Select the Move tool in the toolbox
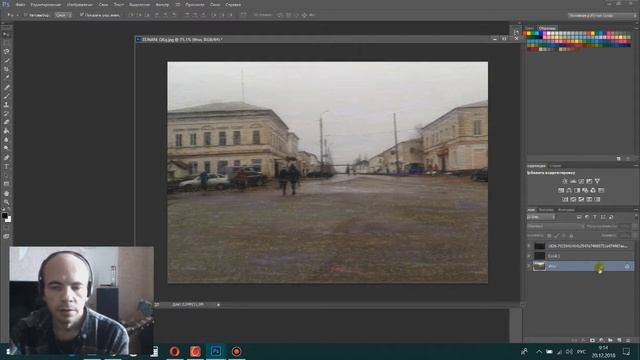Screen dimensions: 640x360 click(7, 34)
